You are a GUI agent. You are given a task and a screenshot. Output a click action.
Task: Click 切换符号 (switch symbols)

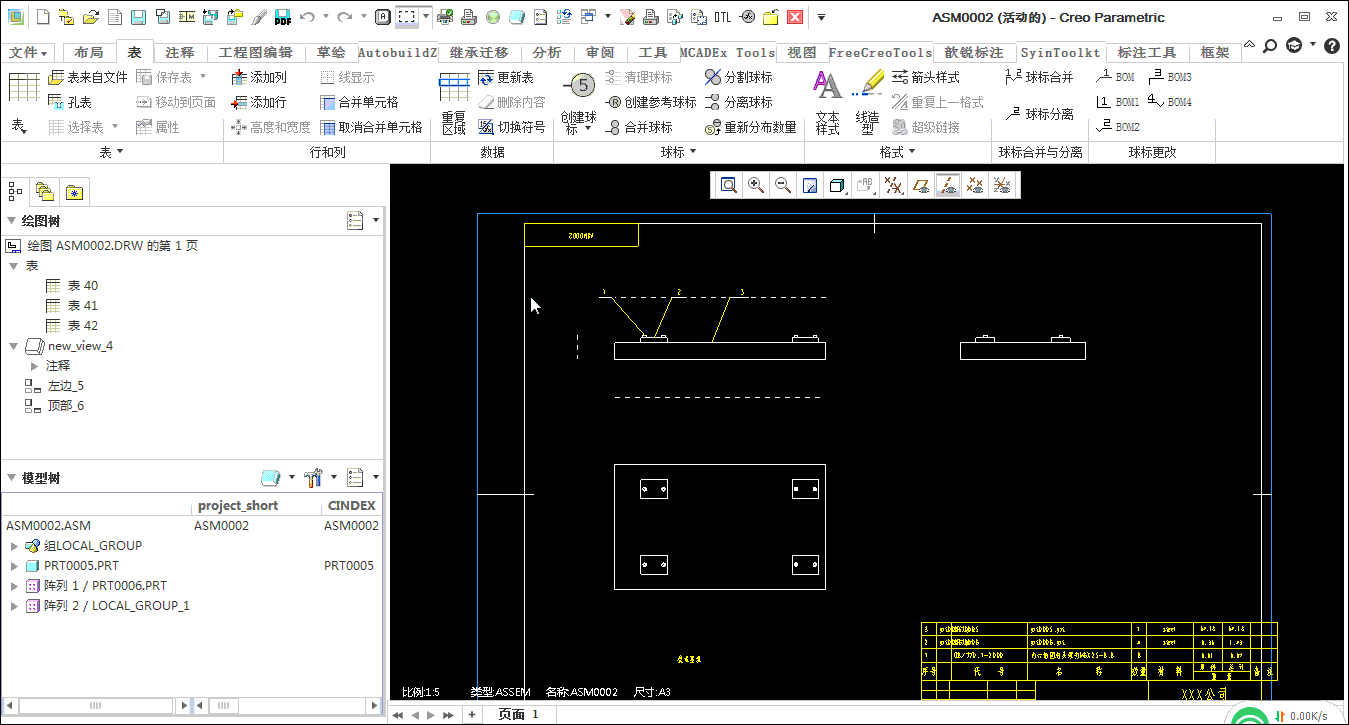coord(512,127)
